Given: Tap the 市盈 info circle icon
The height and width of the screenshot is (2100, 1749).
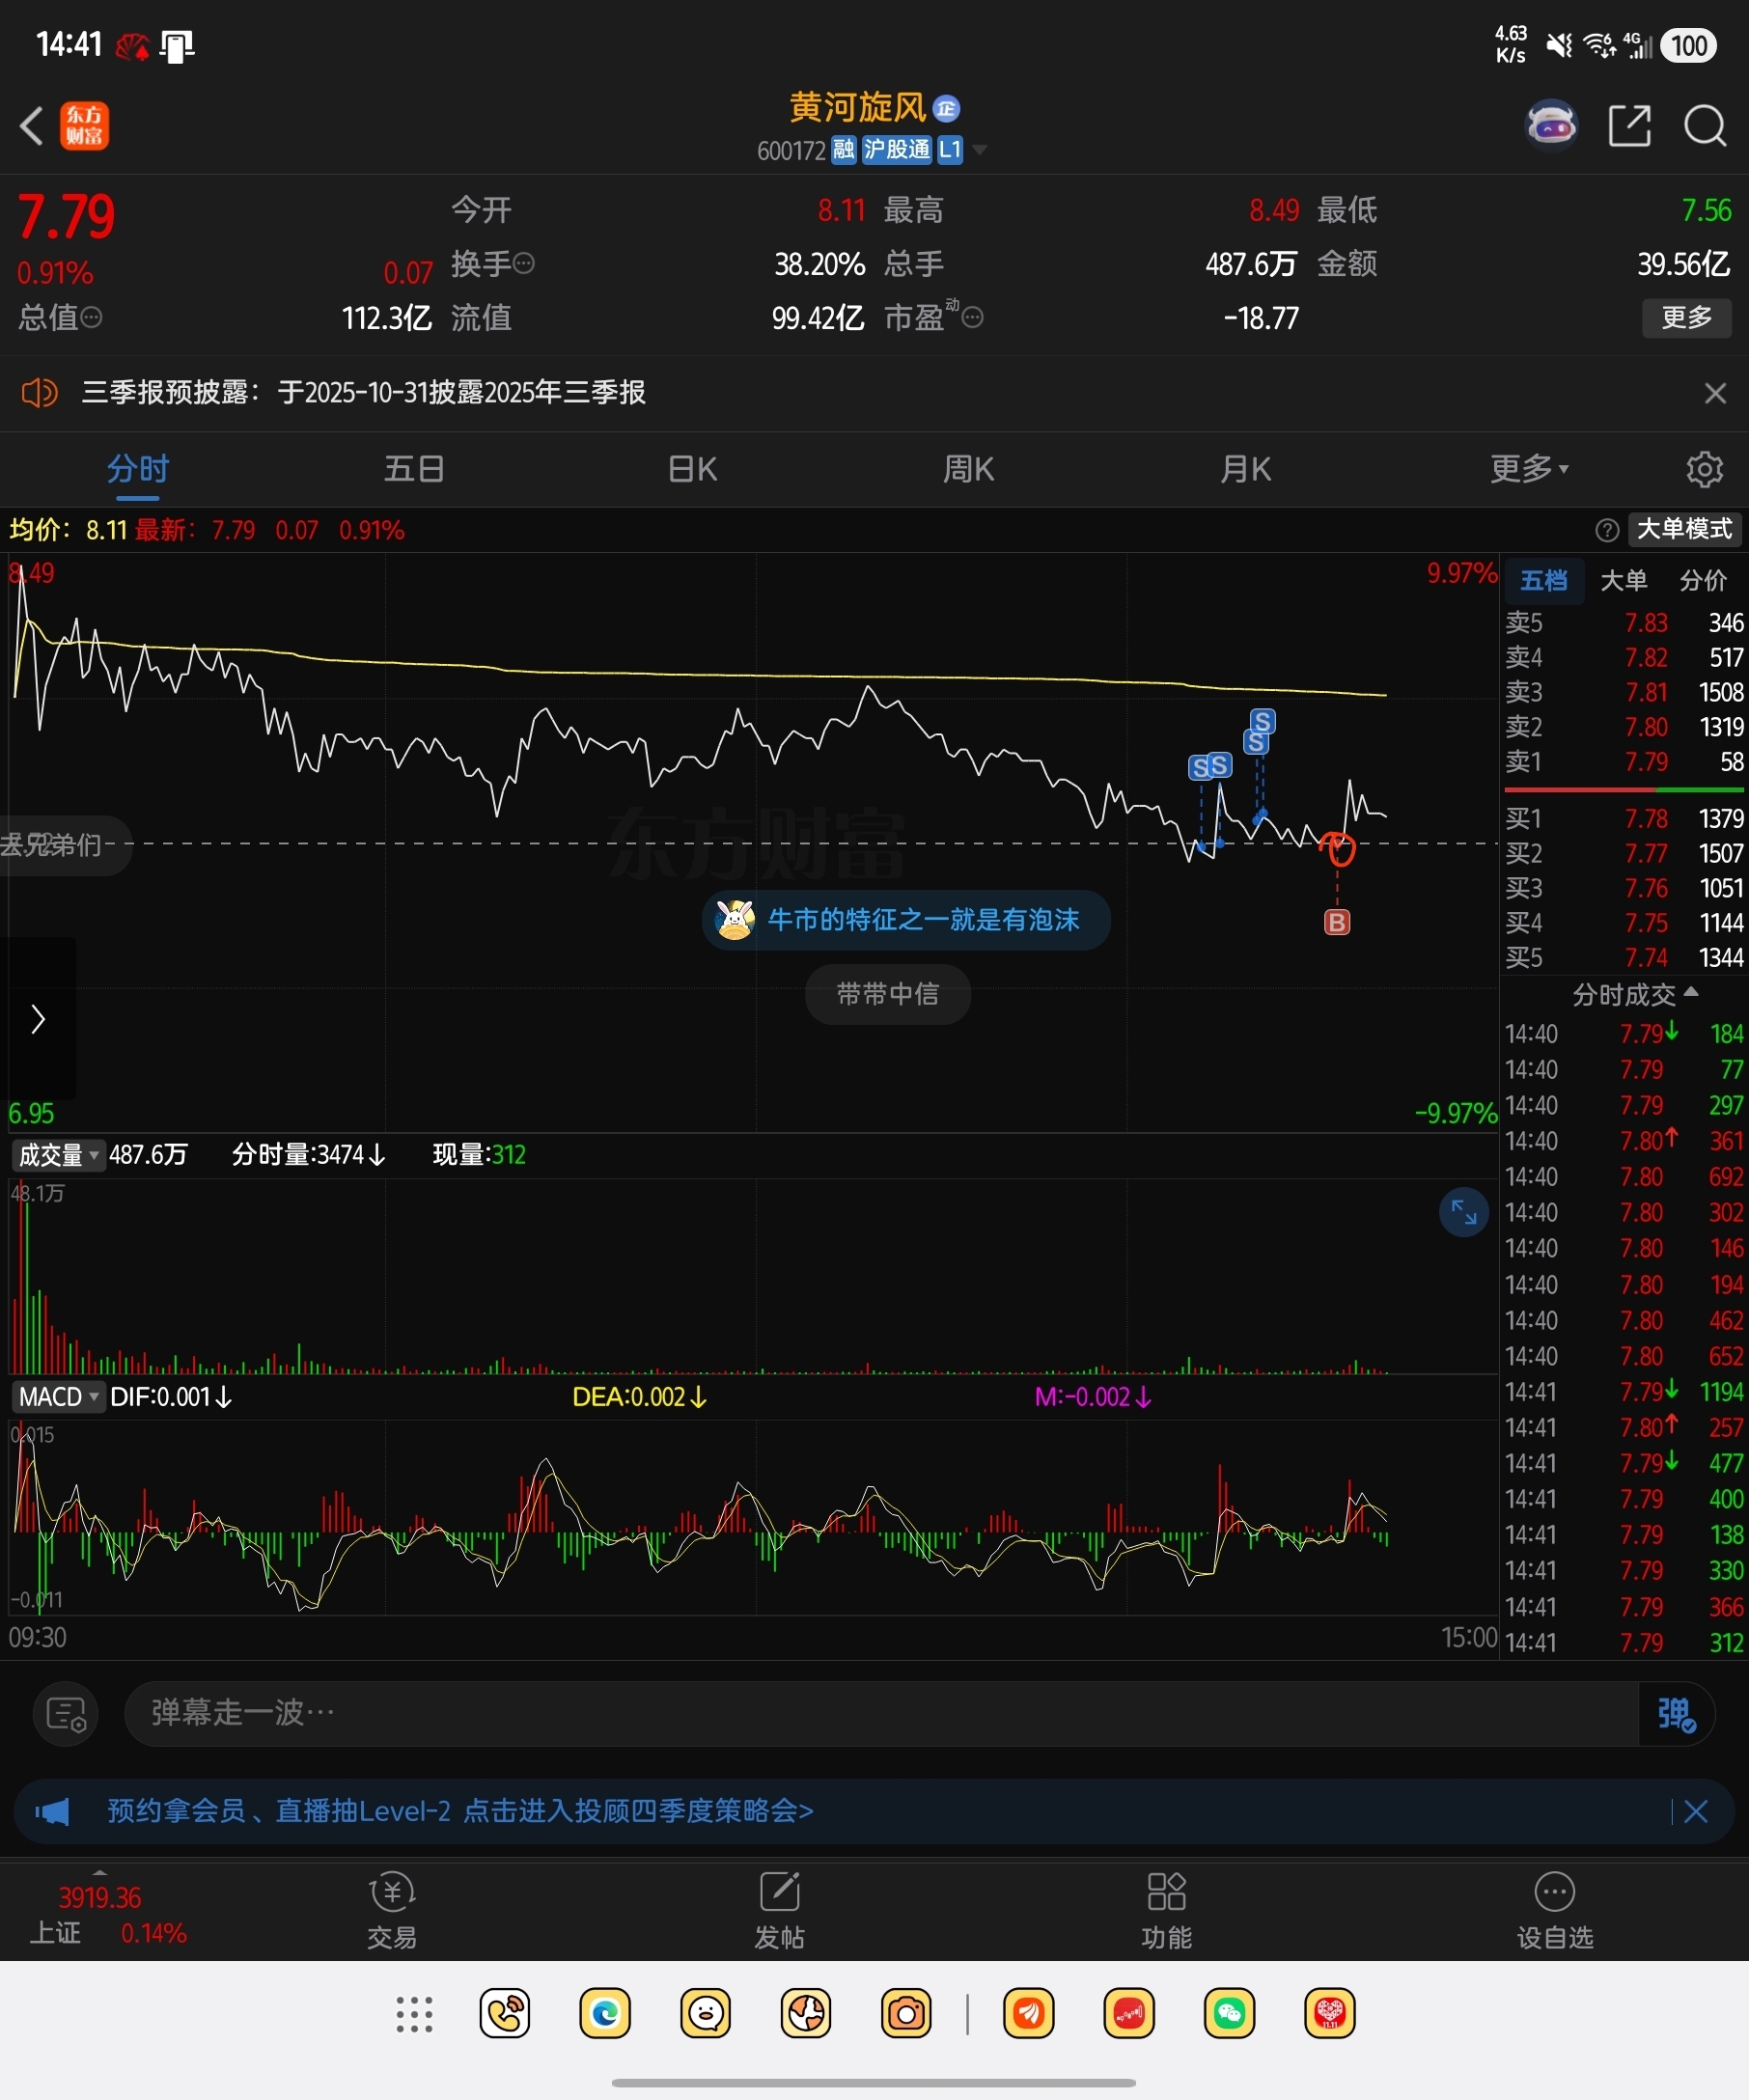Looking at the screenshot, I should (x=972, y=318).
